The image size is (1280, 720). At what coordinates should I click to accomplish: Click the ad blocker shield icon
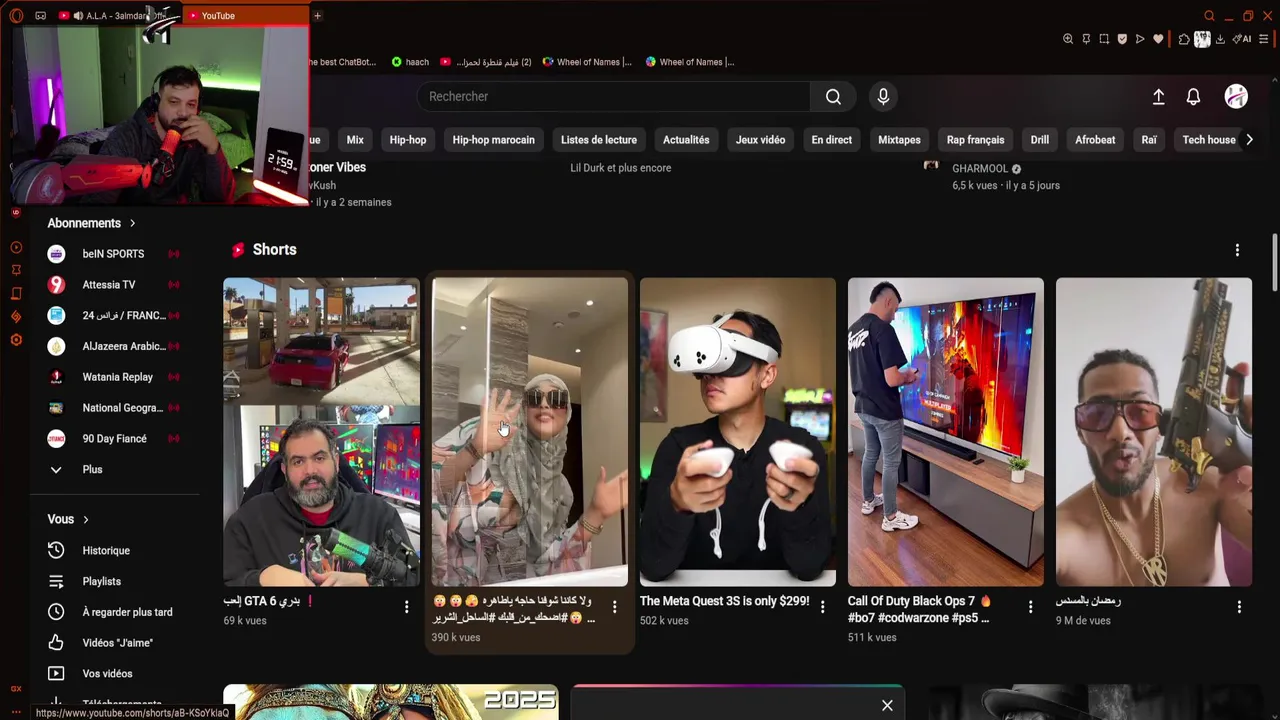coord(1122,39)
